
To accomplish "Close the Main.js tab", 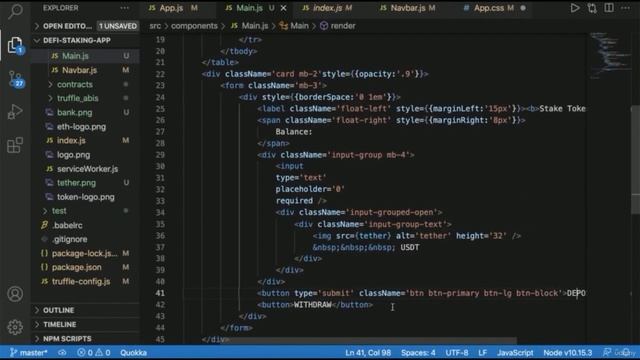I will [284, 8].
